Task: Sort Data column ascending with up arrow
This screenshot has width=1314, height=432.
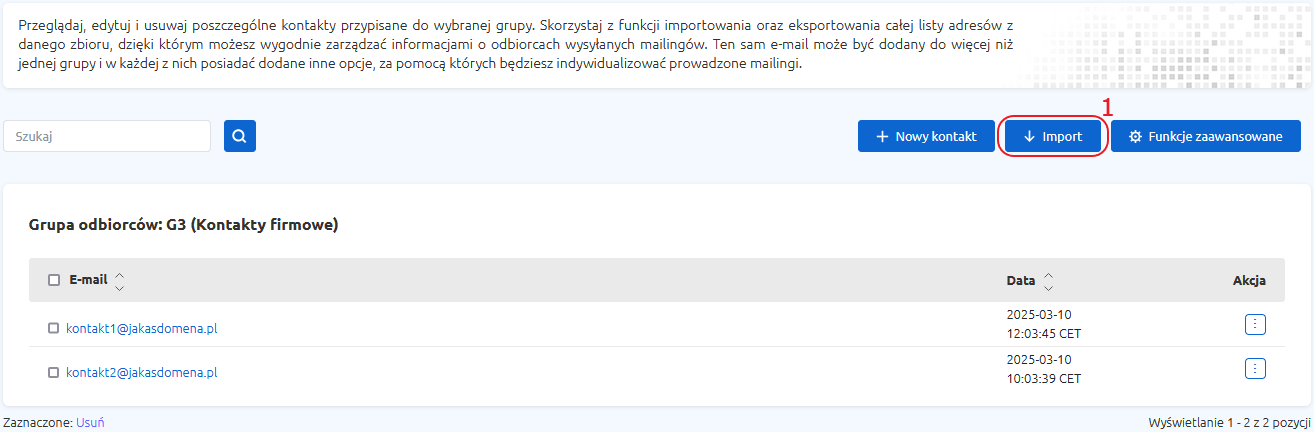Action: pyautogui.click(x=1049, y=275)
